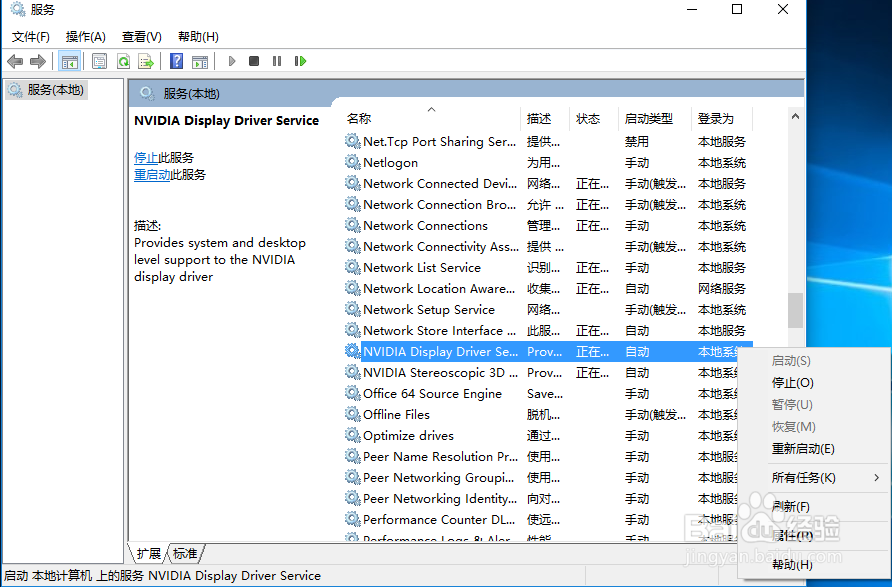Click the back navigation arrow
This screenshot has height=587, width=892.
click(13, 61)
